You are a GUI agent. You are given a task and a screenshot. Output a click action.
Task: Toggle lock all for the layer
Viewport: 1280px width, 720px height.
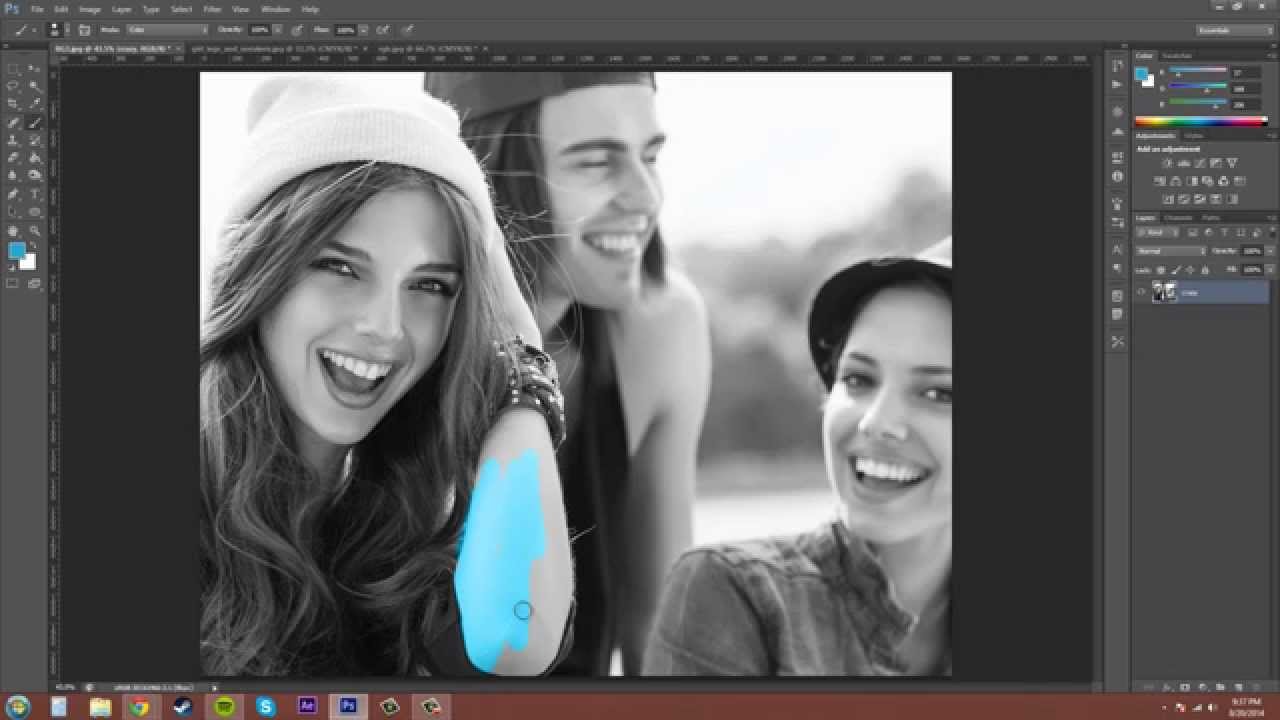1203,270
